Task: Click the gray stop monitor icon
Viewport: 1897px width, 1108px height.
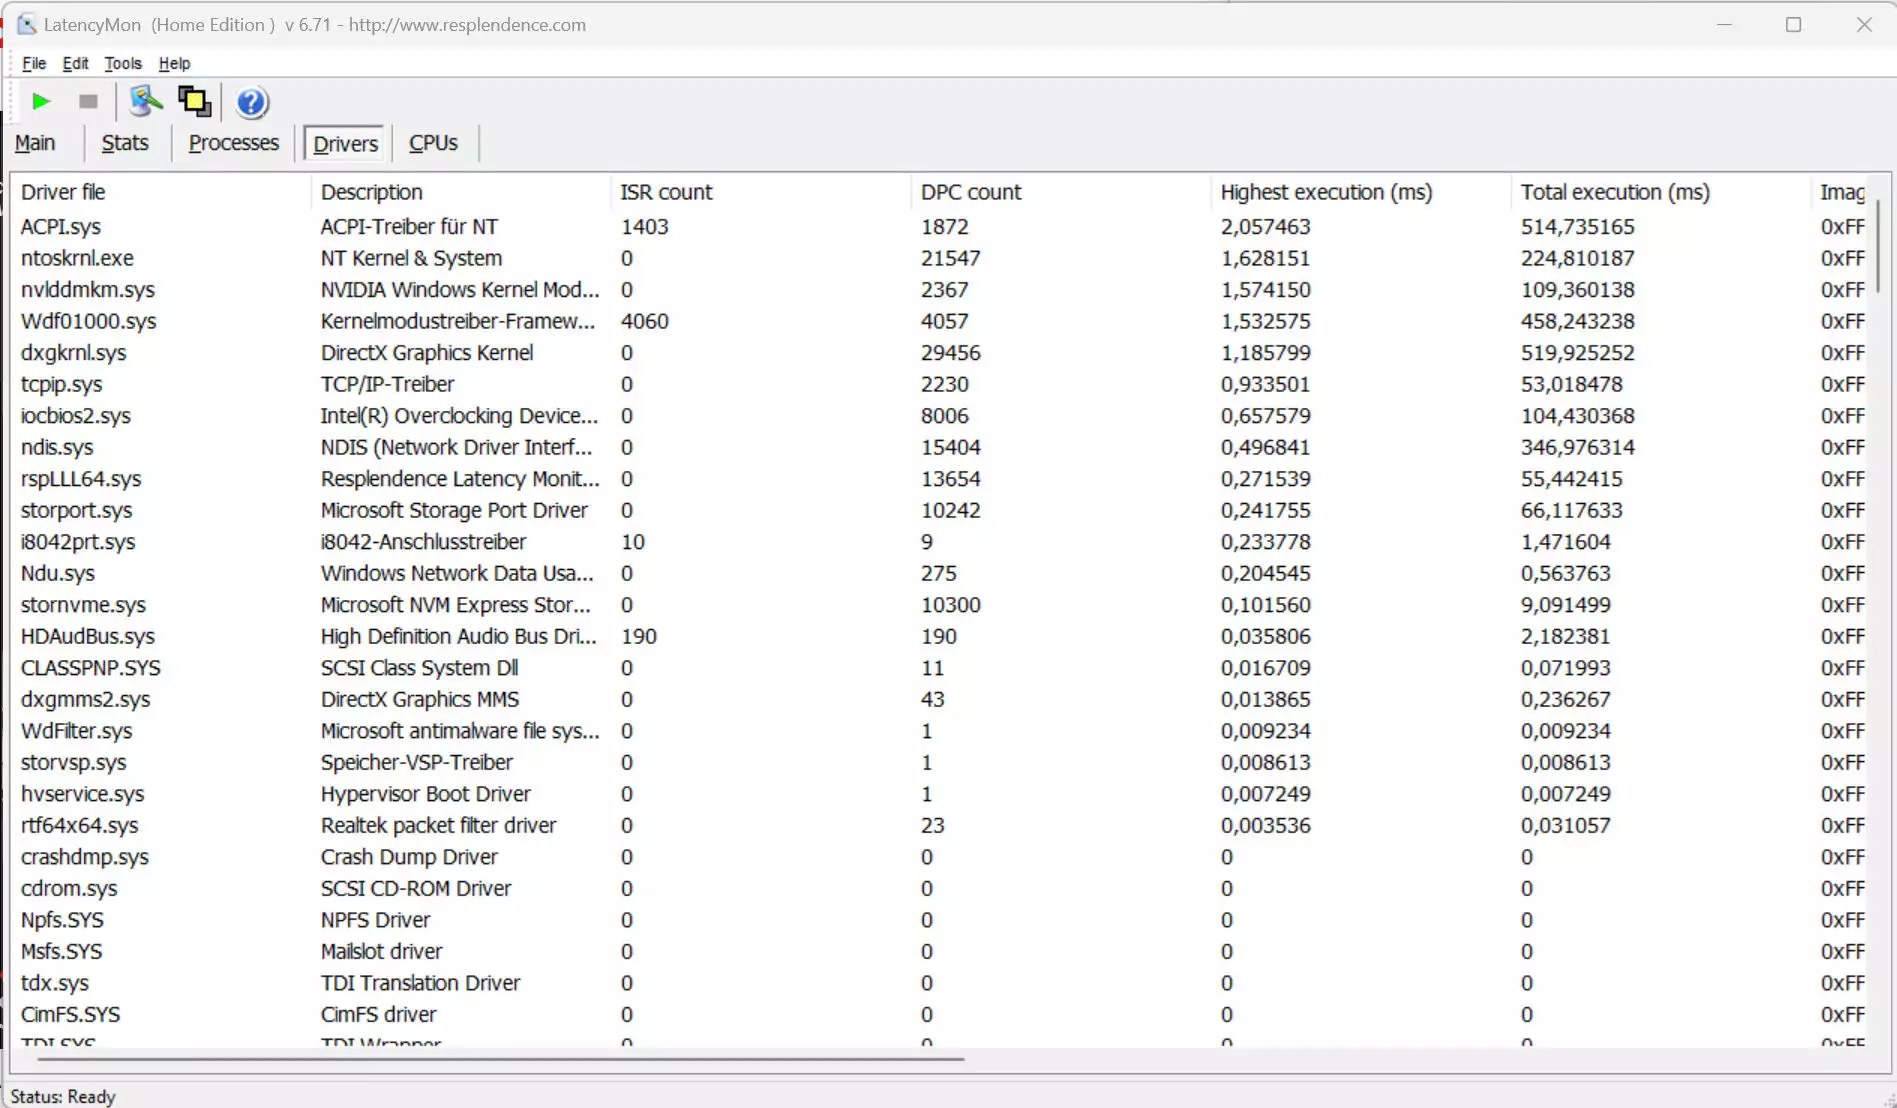Action: coord(88,102)
